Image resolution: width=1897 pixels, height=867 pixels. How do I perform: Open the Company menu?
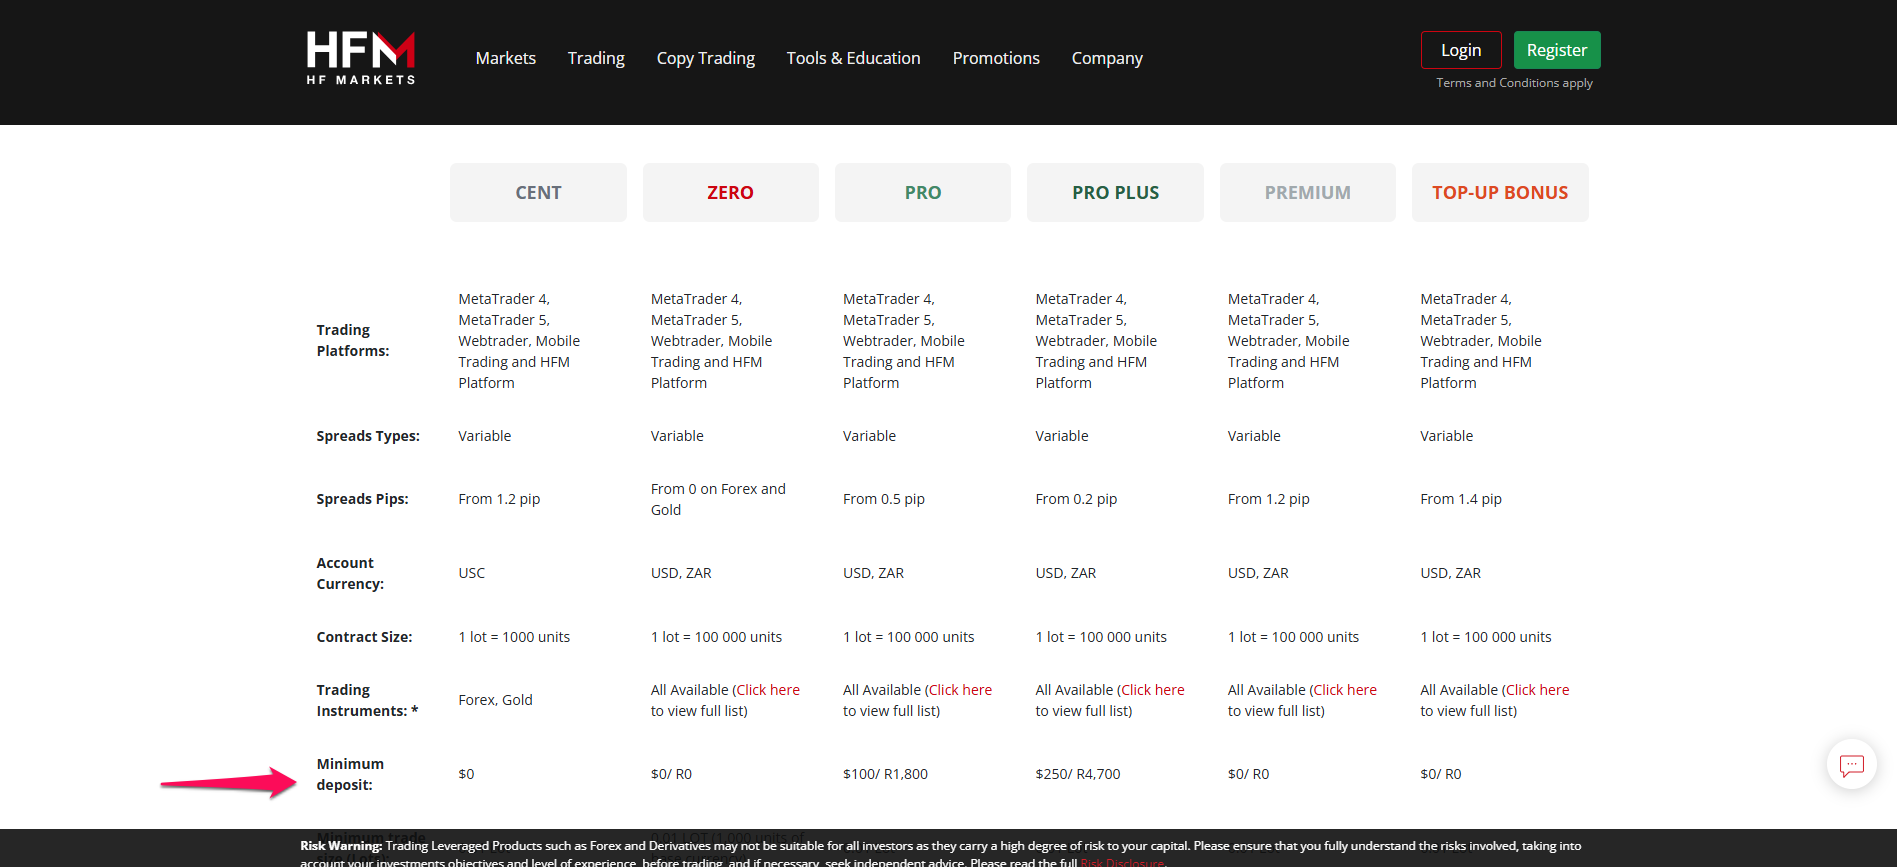(x=1106, y=58)
